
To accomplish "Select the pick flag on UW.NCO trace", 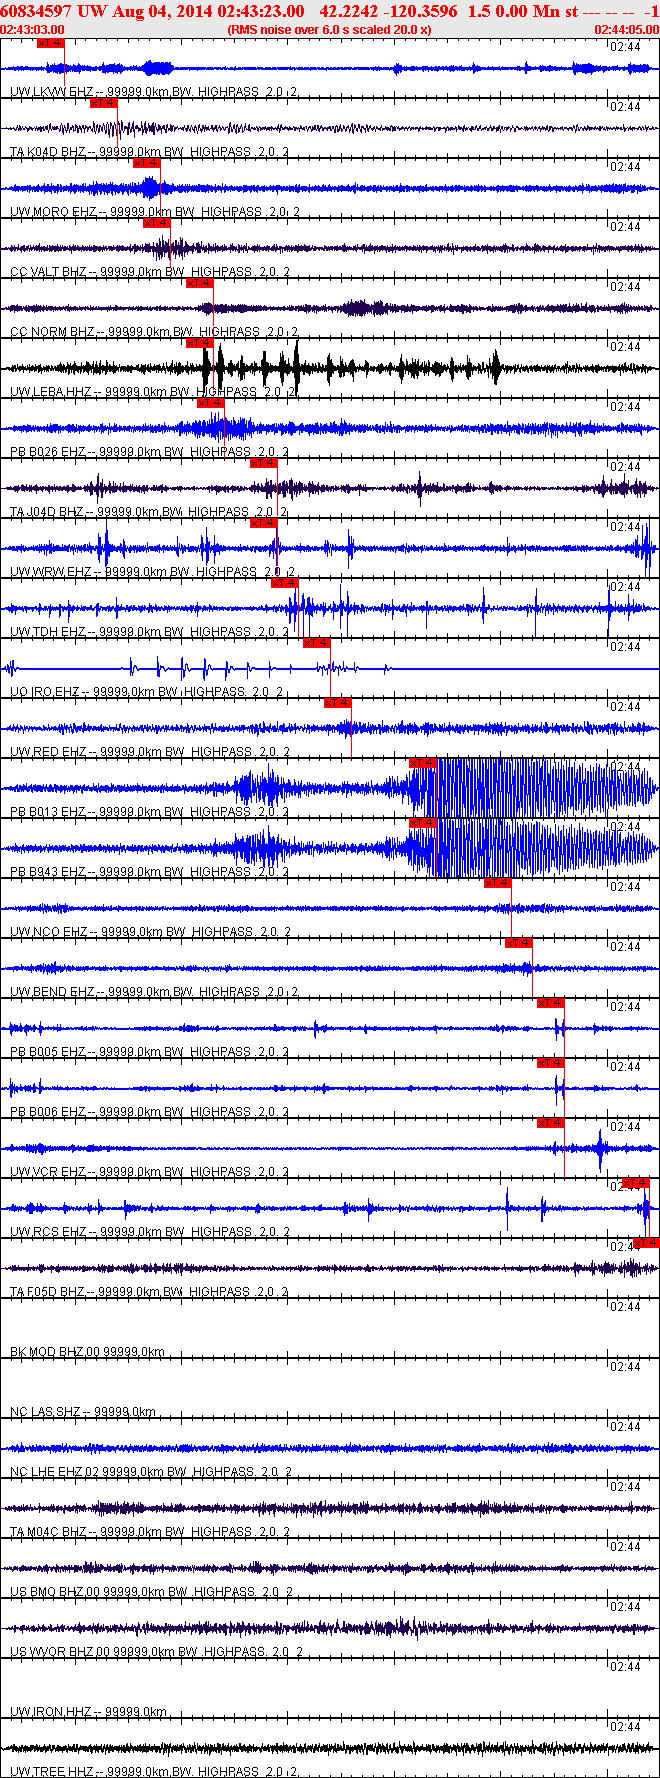I will pyautogui.click(x=497, y=883).
